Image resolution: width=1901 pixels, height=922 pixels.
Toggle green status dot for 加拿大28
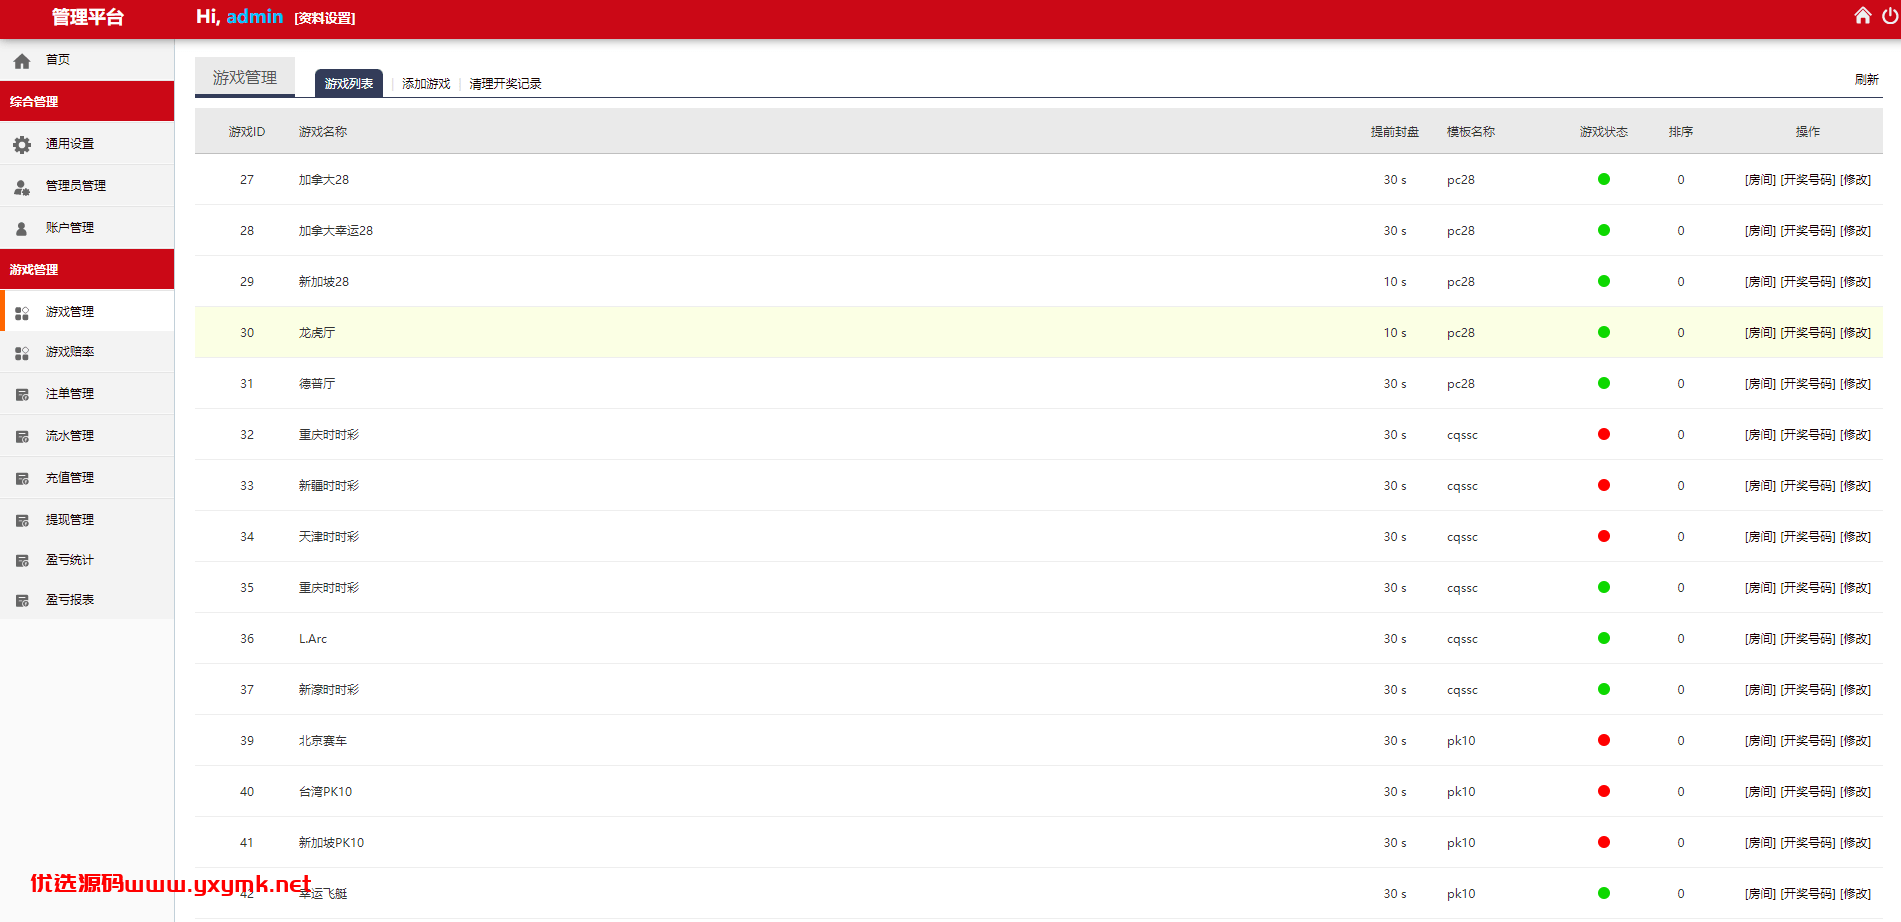[x=1604, y=179]
